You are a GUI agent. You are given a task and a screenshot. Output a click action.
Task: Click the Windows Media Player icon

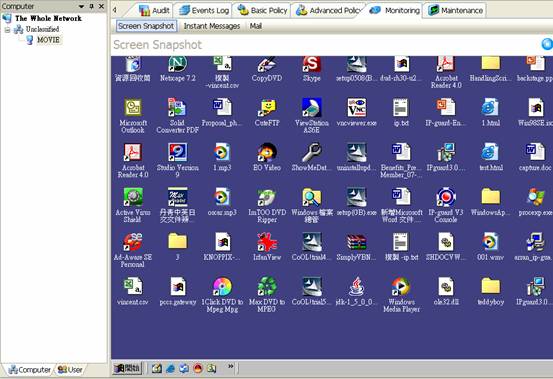click(x=401, y=295)
